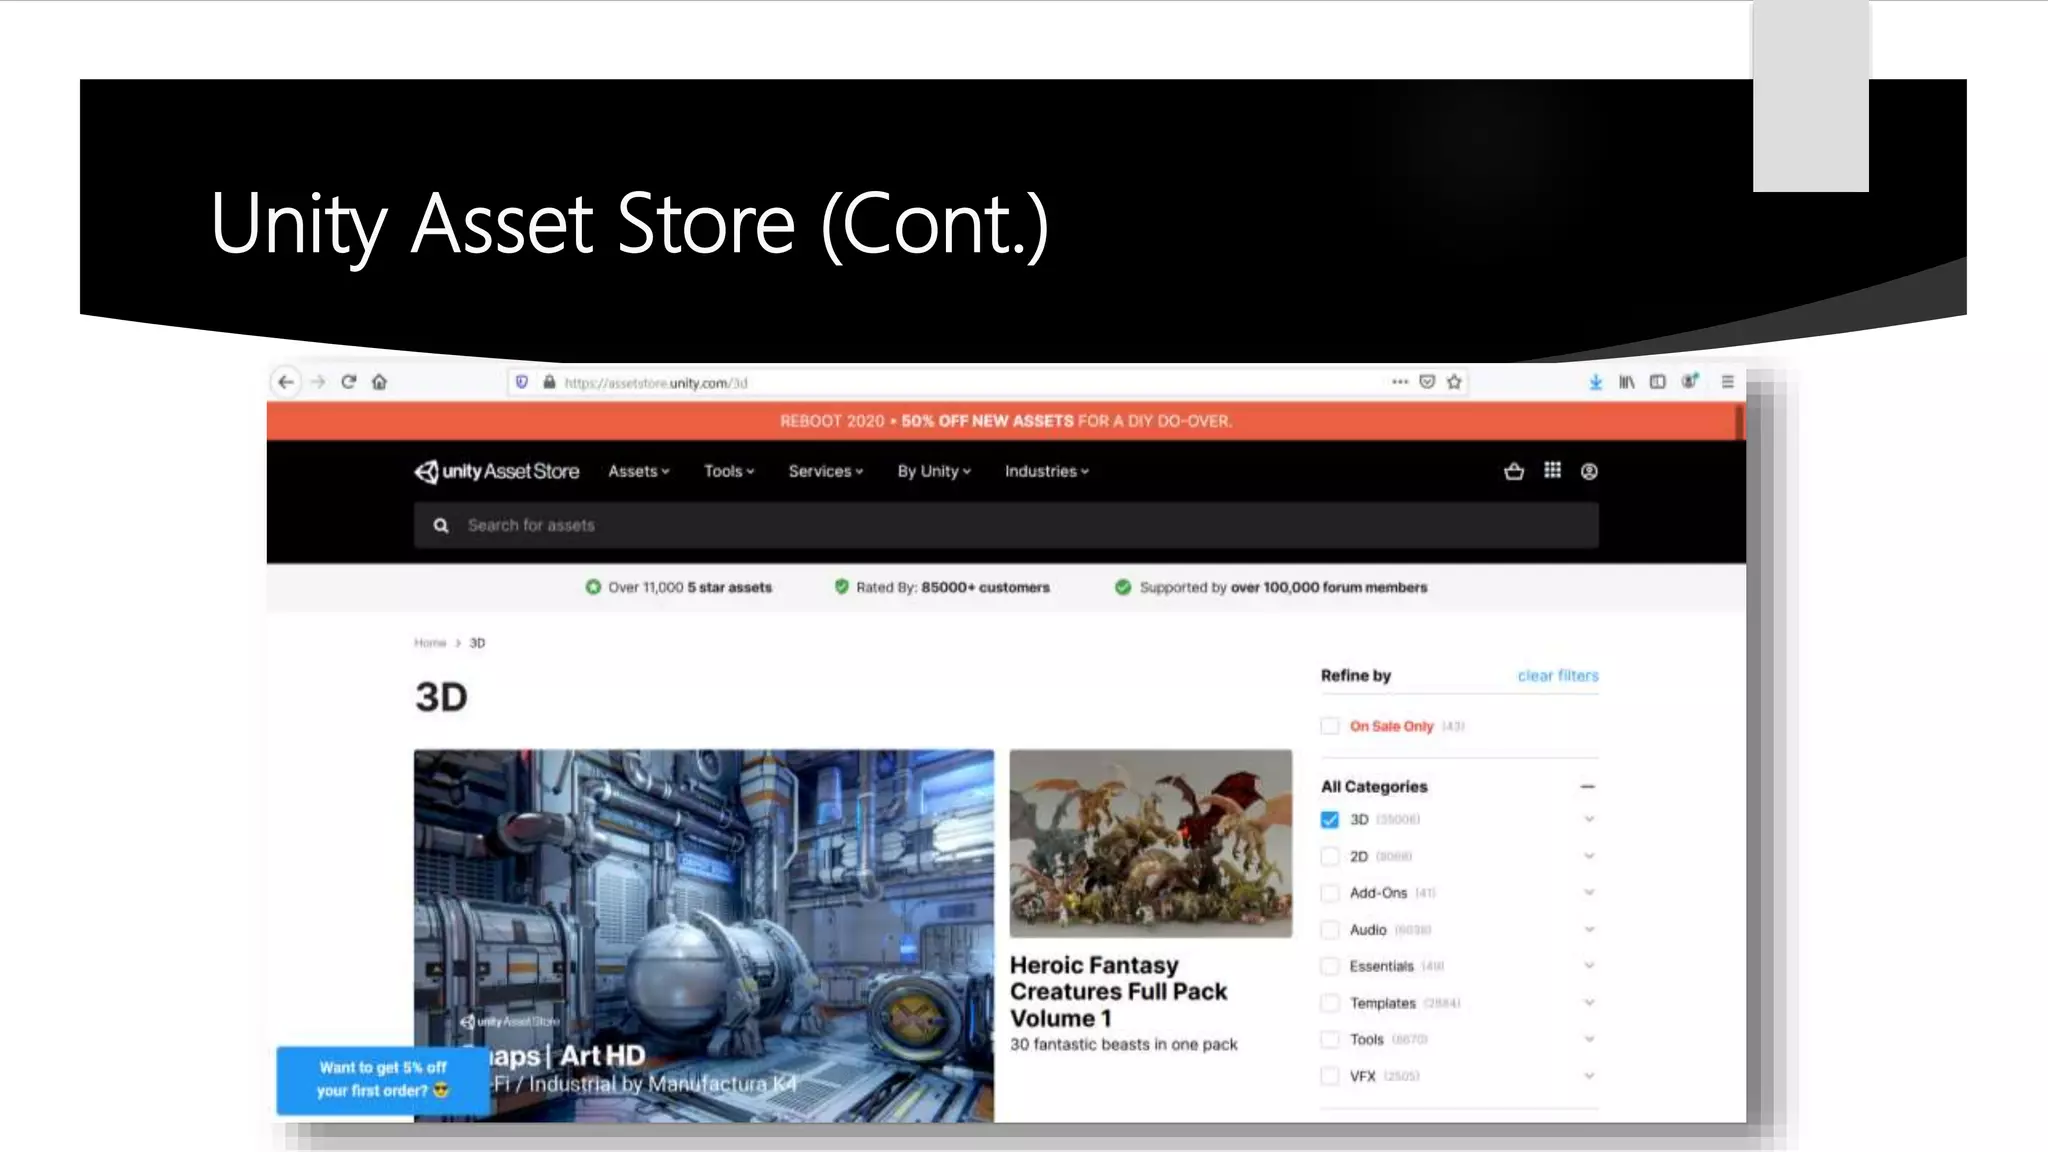The width and height of the screenshot is (2048, 1152).
Task: Open the browser library icon
Action: 1627,382
